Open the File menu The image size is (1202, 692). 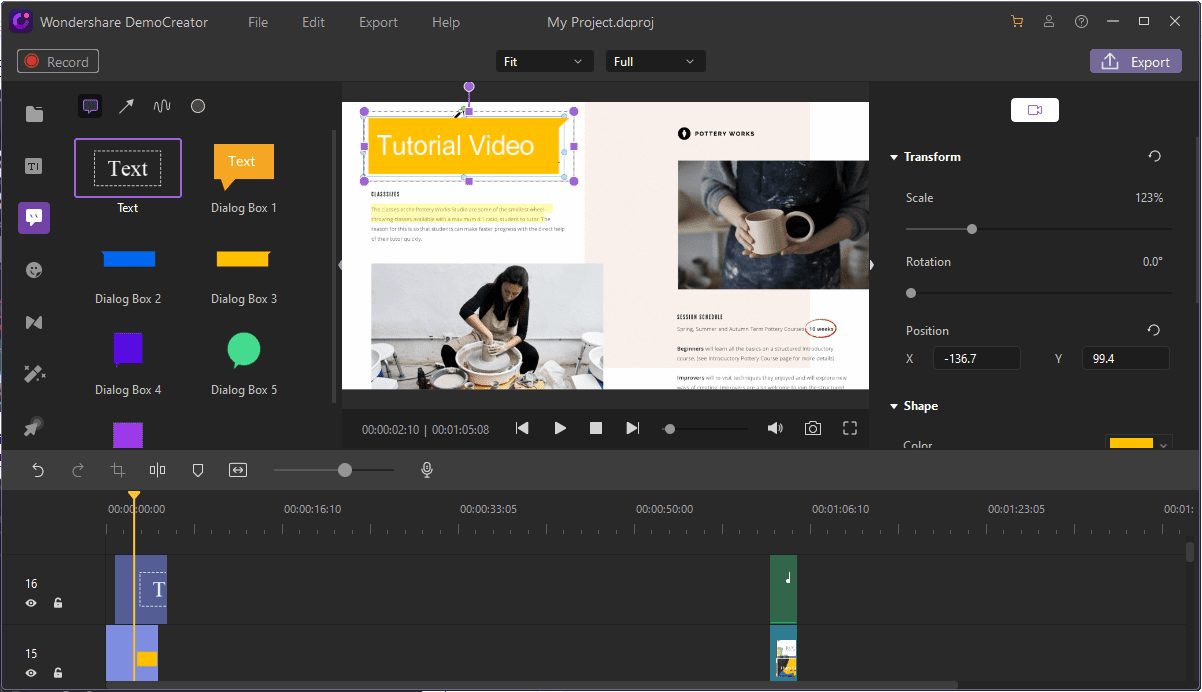pyautogui.click(x=258, y=22)
